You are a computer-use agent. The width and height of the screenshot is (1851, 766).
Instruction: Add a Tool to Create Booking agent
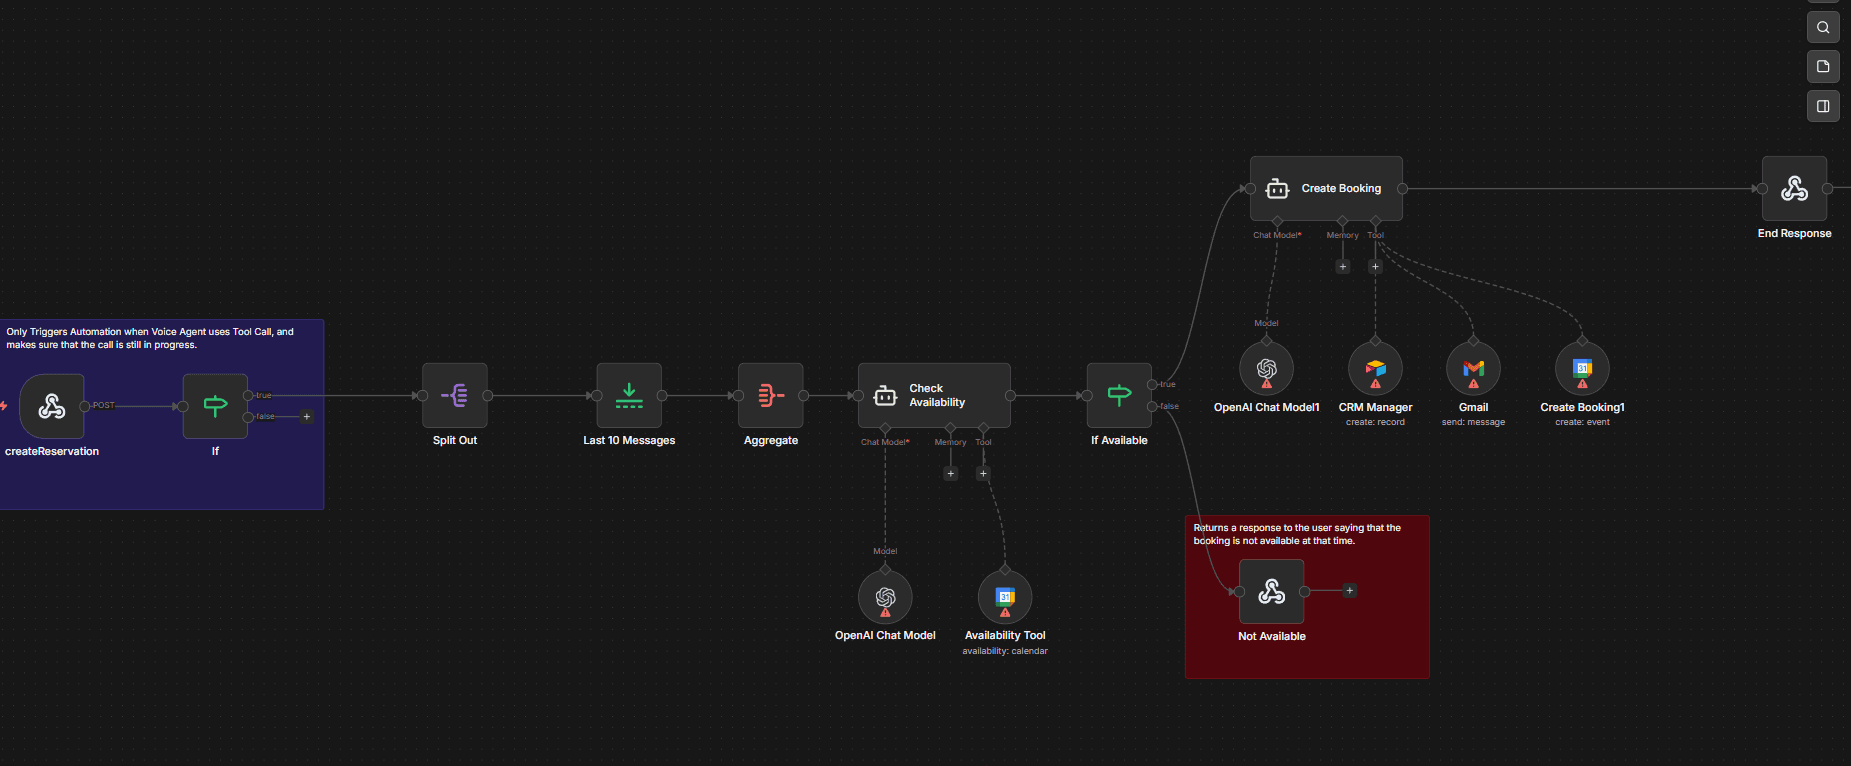[x=1375, y=267]
